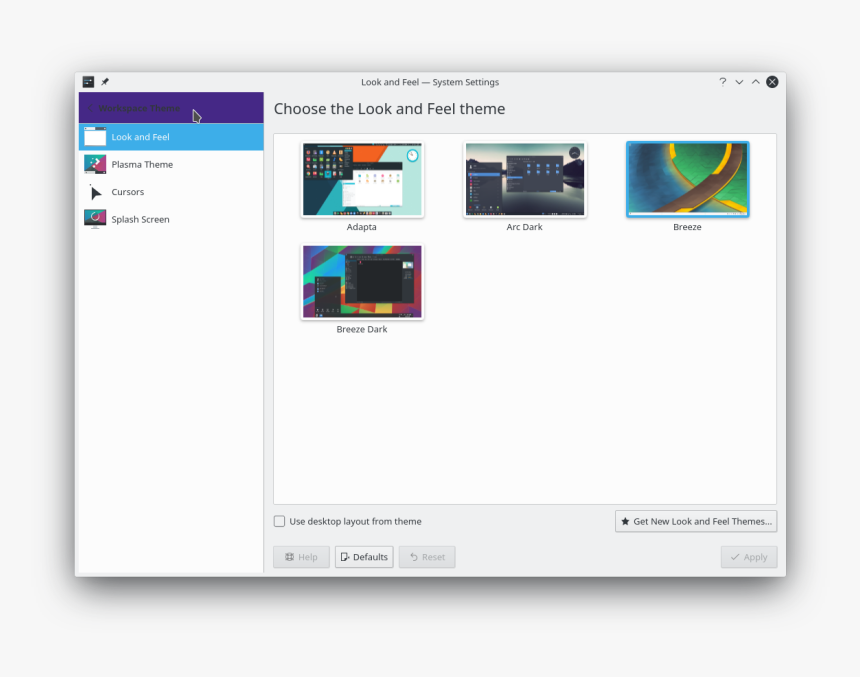860x677 pixels.
Task: Enable Use desktop layout from theme
Action: (280, 521)
